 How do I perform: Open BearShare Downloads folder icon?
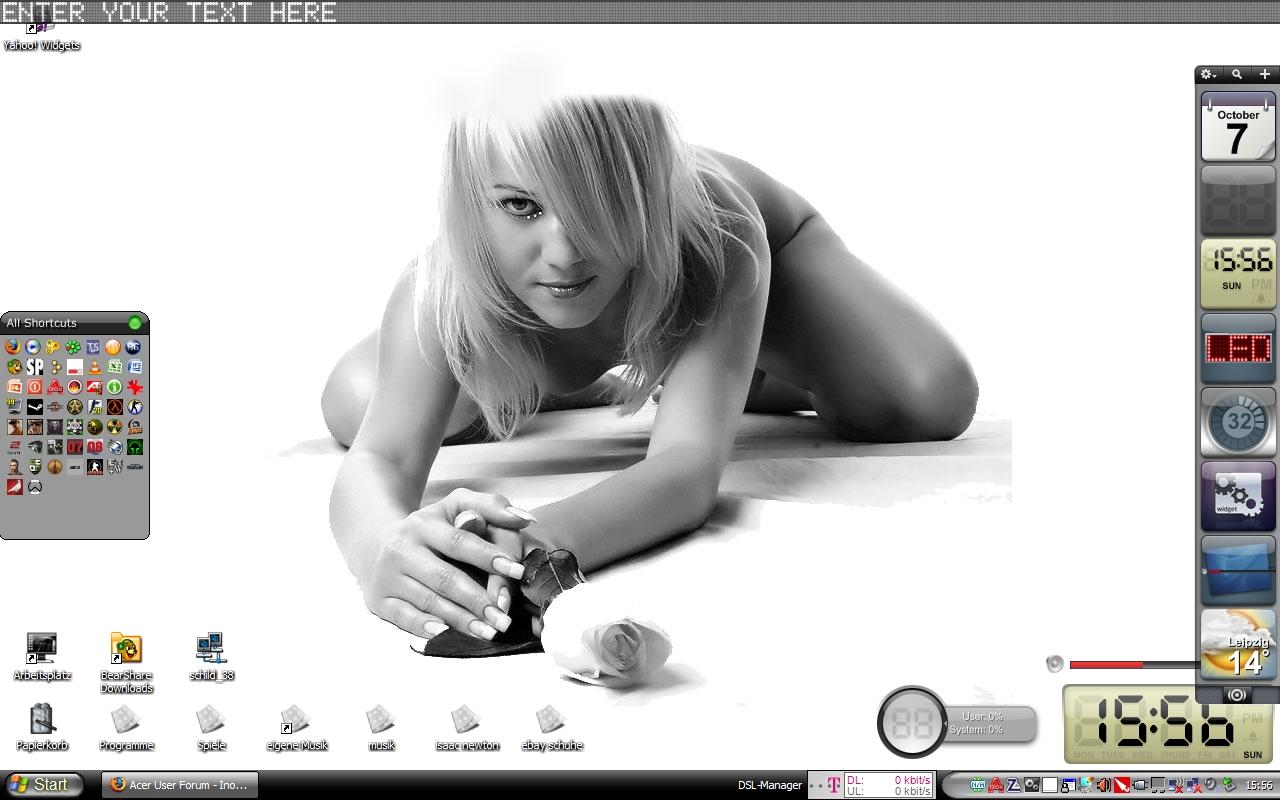126,650
